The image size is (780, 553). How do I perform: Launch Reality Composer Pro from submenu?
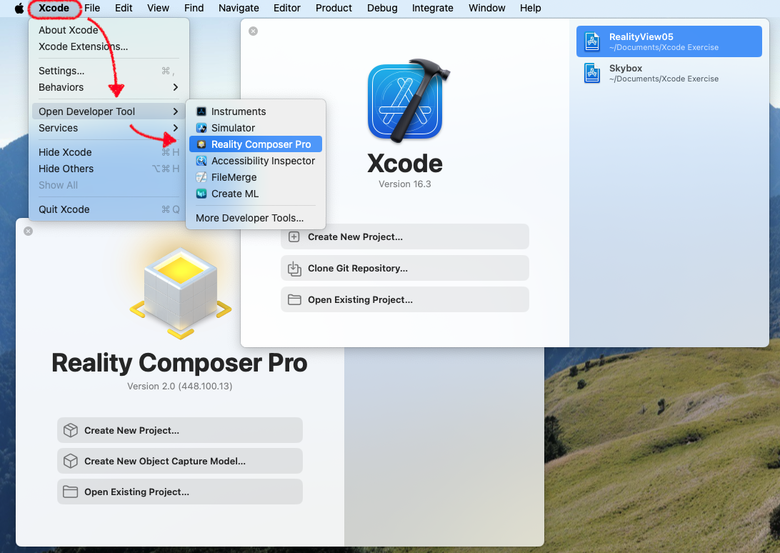pos(256,144)
